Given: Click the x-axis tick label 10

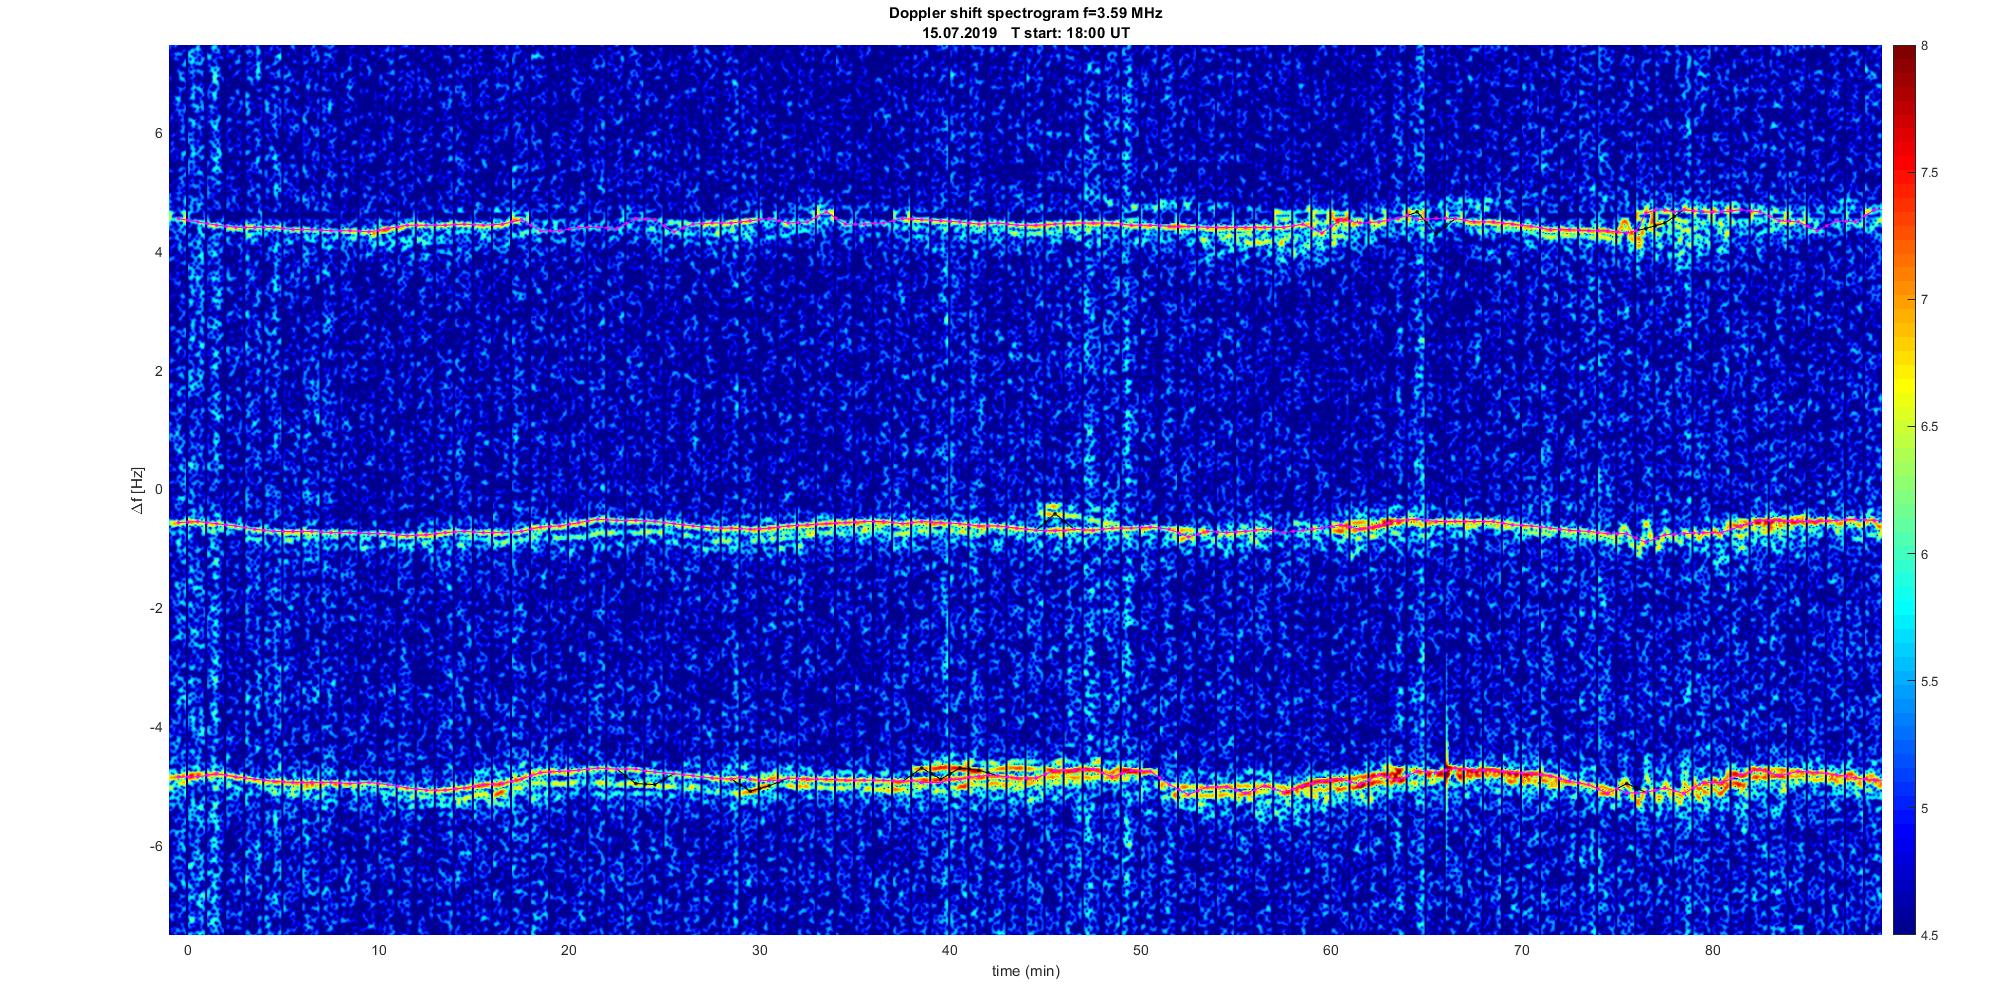Looking at the screenshot, I should [378, 950].
